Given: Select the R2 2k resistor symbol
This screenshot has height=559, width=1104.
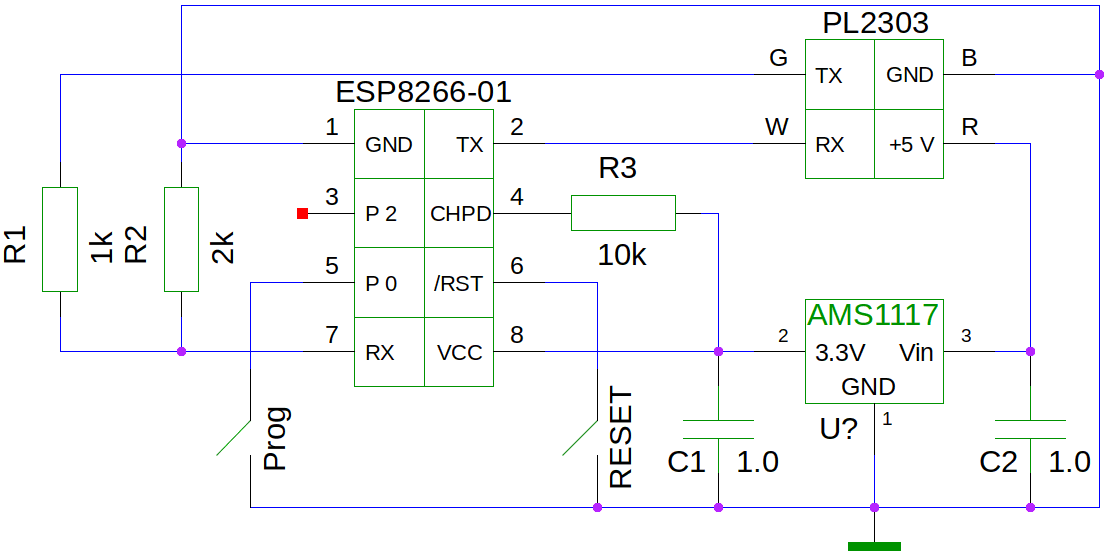Looking at the screenshot, I should [182, 239].
